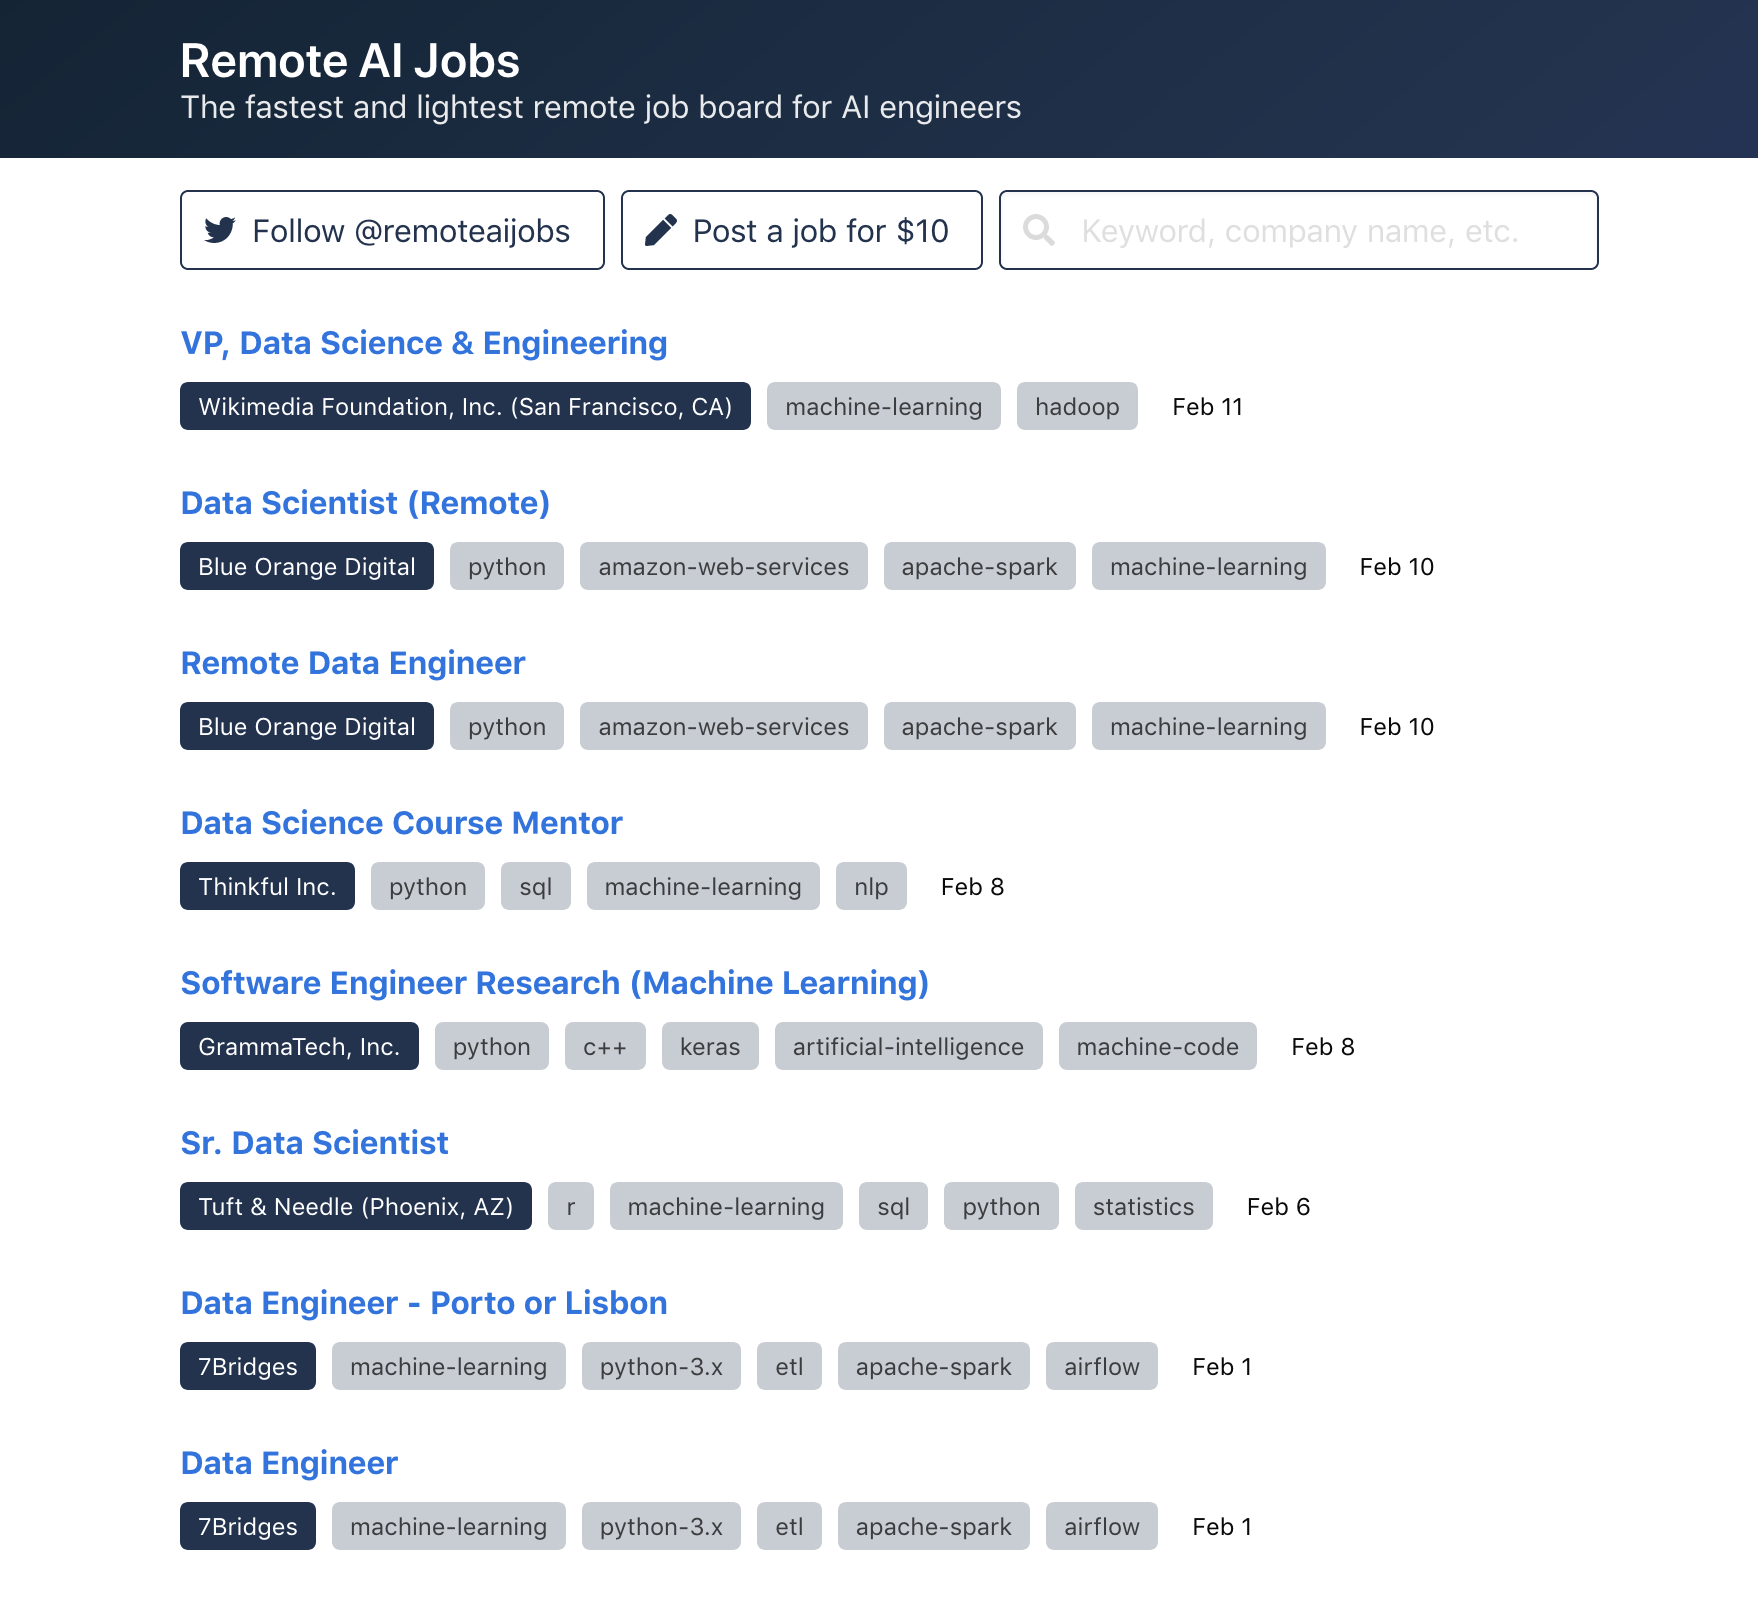Open the Data Engineer - Porto or Lisbon listing
The height and width of the screenshot is (1606, 1758).
424,1303
